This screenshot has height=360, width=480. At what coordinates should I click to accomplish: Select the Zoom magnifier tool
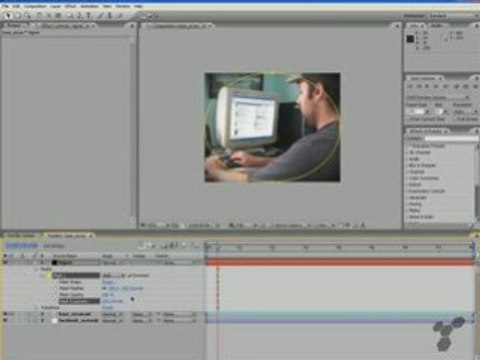27,15
